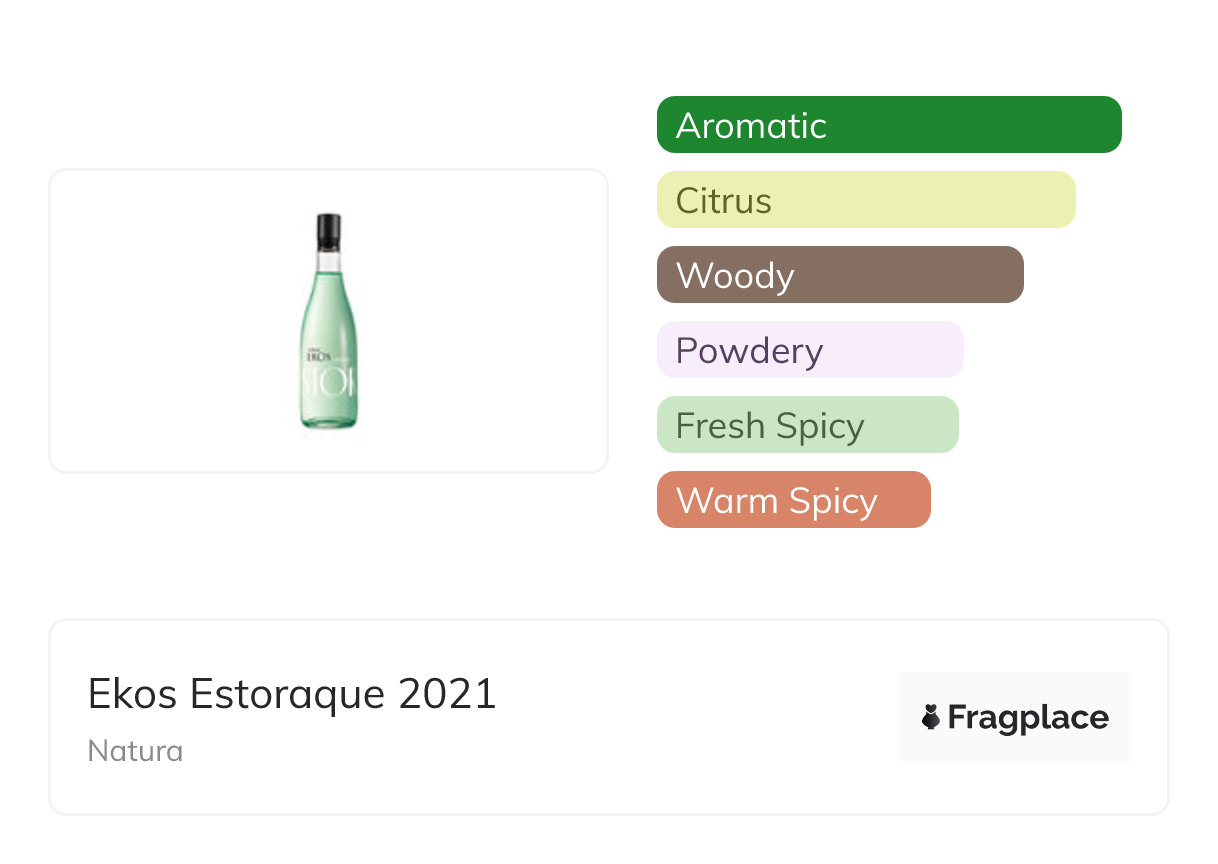1218x864 pixels.
Task: Select the Powdery accord bar
Action: point(809,350)
